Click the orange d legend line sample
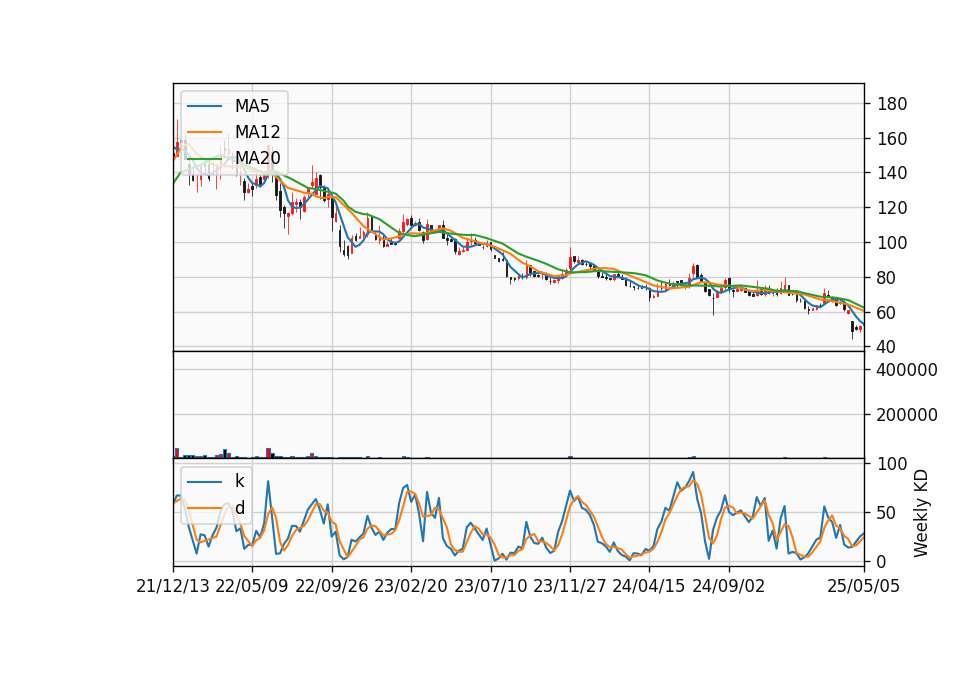The image size is (960, 690). pos(204,508)
